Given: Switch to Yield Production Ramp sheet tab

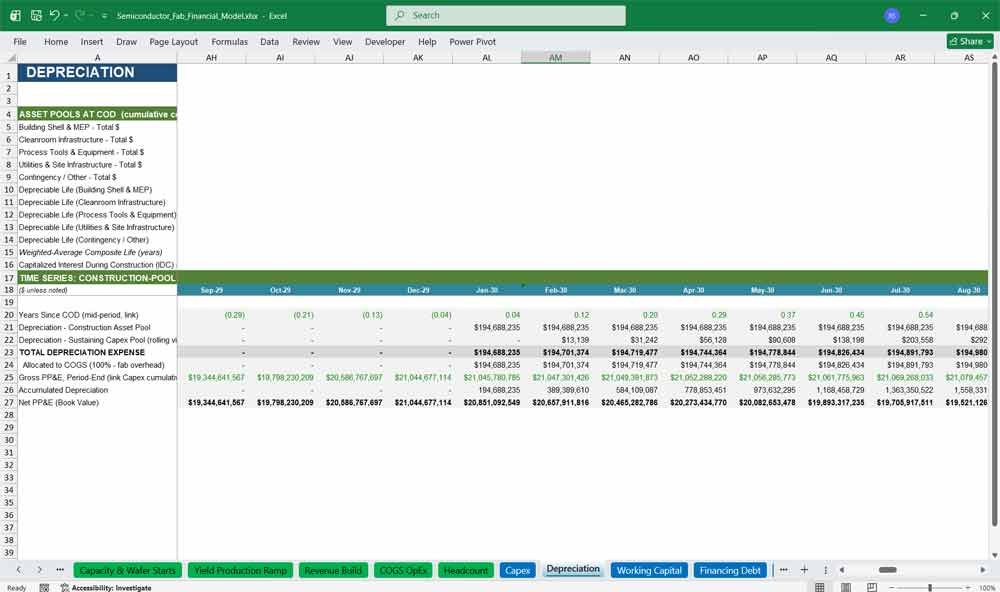Looking at the screenshot, I should click(x=240, y=570).
